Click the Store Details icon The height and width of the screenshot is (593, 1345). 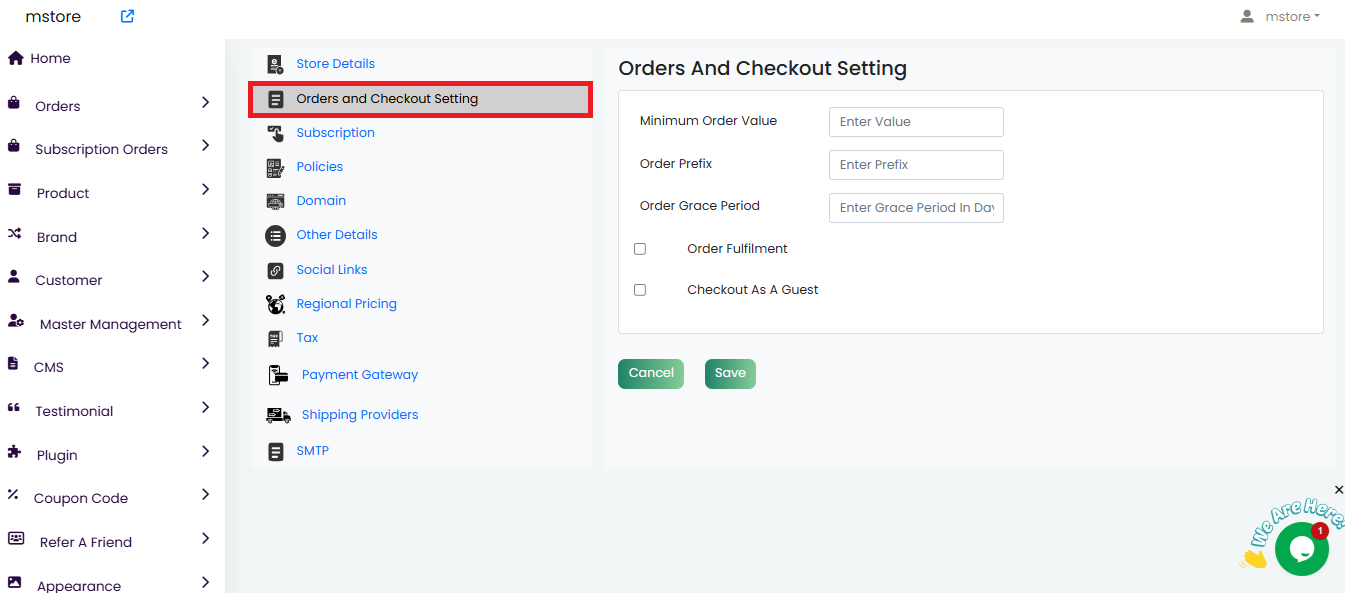tap(276, 64)
